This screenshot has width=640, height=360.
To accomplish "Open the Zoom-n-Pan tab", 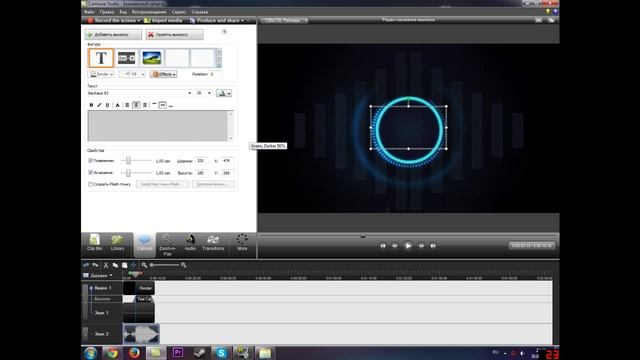I will point(167,245).
